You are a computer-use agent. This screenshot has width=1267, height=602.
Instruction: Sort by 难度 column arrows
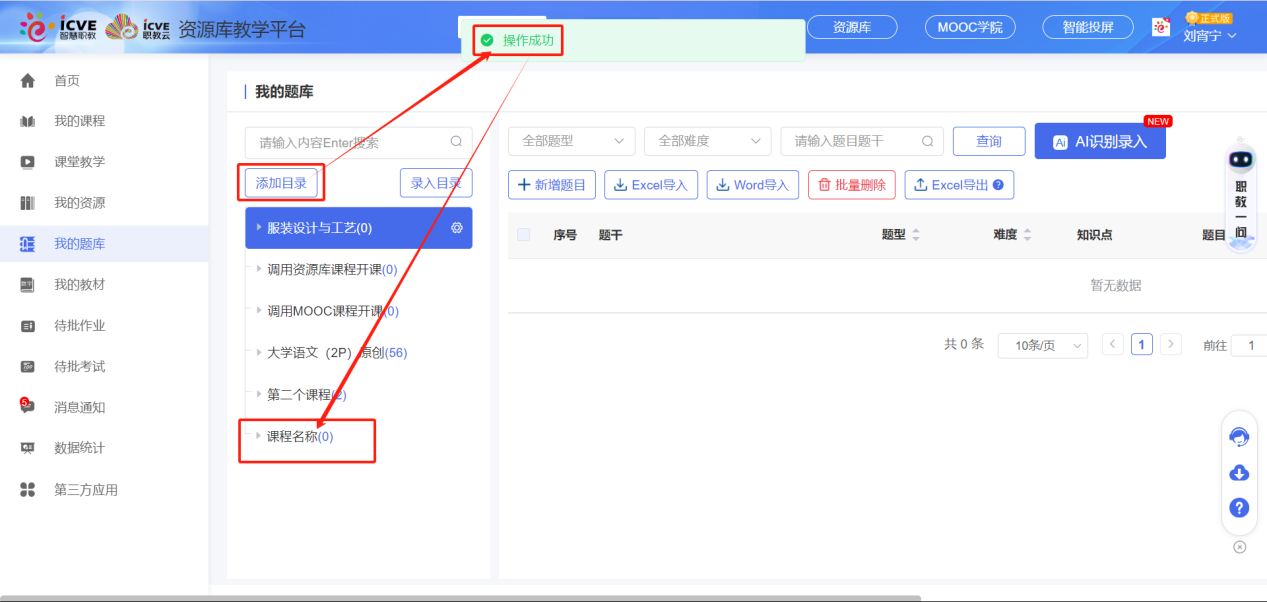(1027, 235)
